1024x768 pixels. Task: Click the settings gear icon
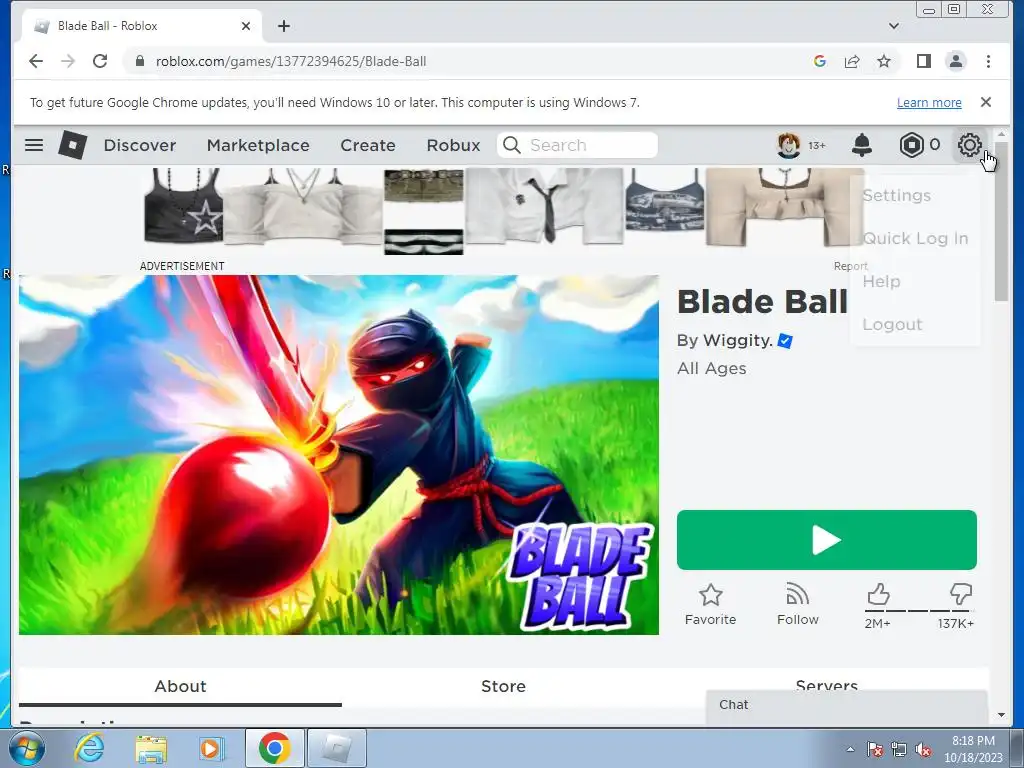click(970, 145)
